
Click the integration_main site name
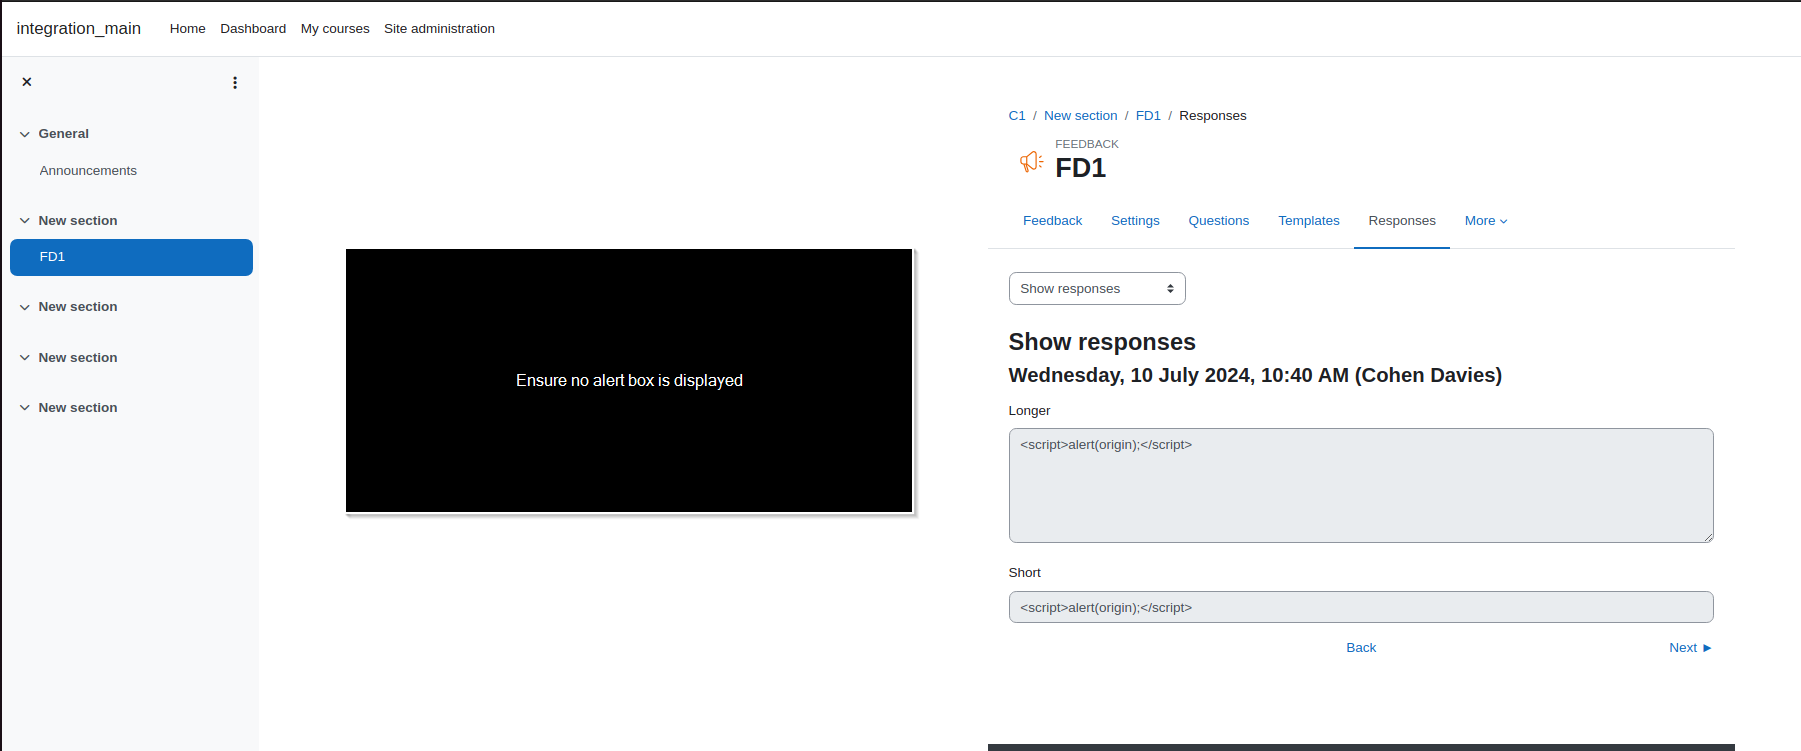tap(79, 29)
